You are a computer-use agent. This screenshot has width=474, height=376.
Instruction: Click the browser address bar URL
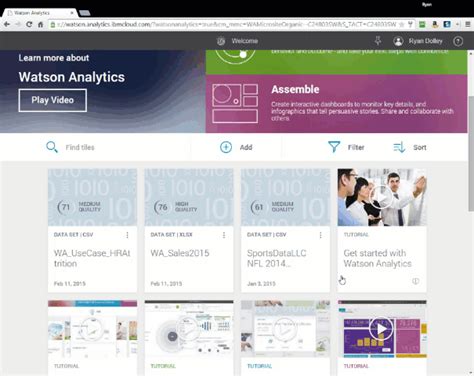(x=227, y=24)
